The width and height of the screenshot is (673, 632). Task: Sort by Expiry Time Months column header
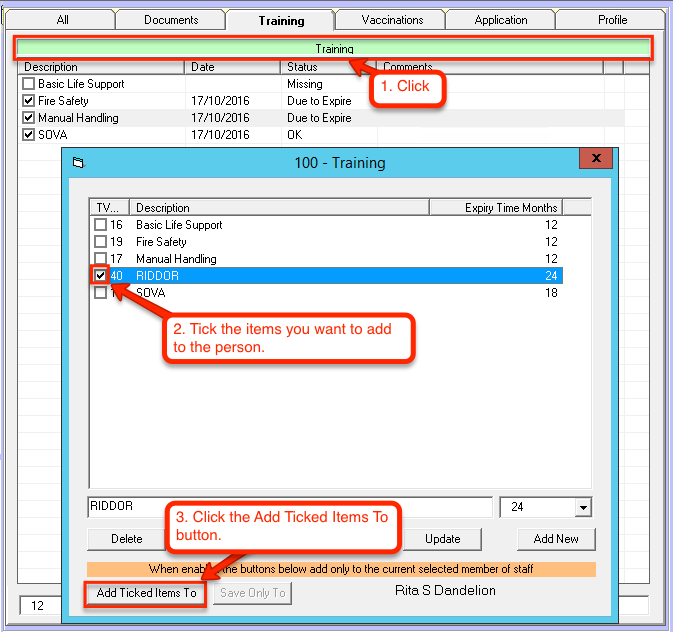pos(495,208)
